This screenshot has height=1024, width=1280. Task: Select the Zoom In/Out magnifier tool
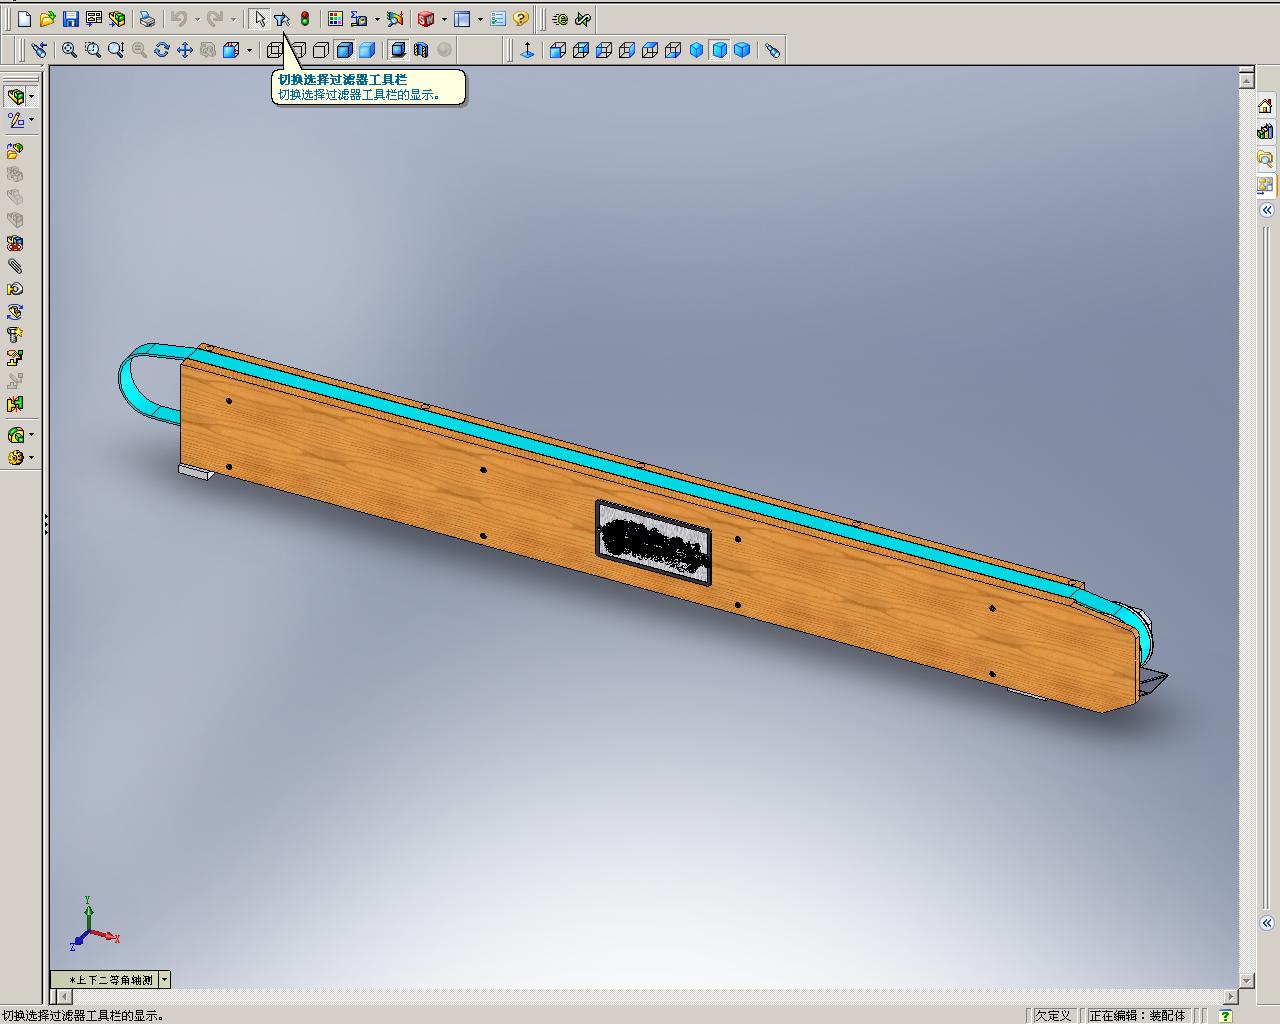coord(116,50)
